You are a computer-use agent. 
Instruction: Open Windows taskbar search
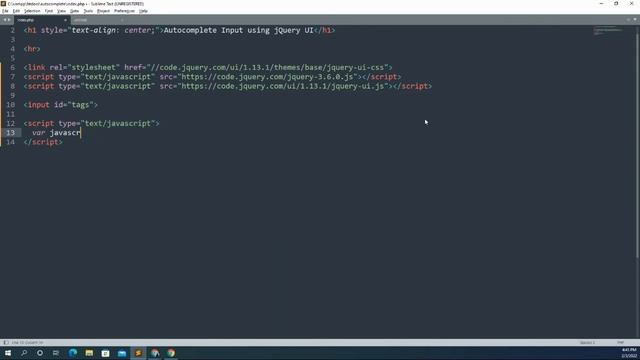(24, 353)
